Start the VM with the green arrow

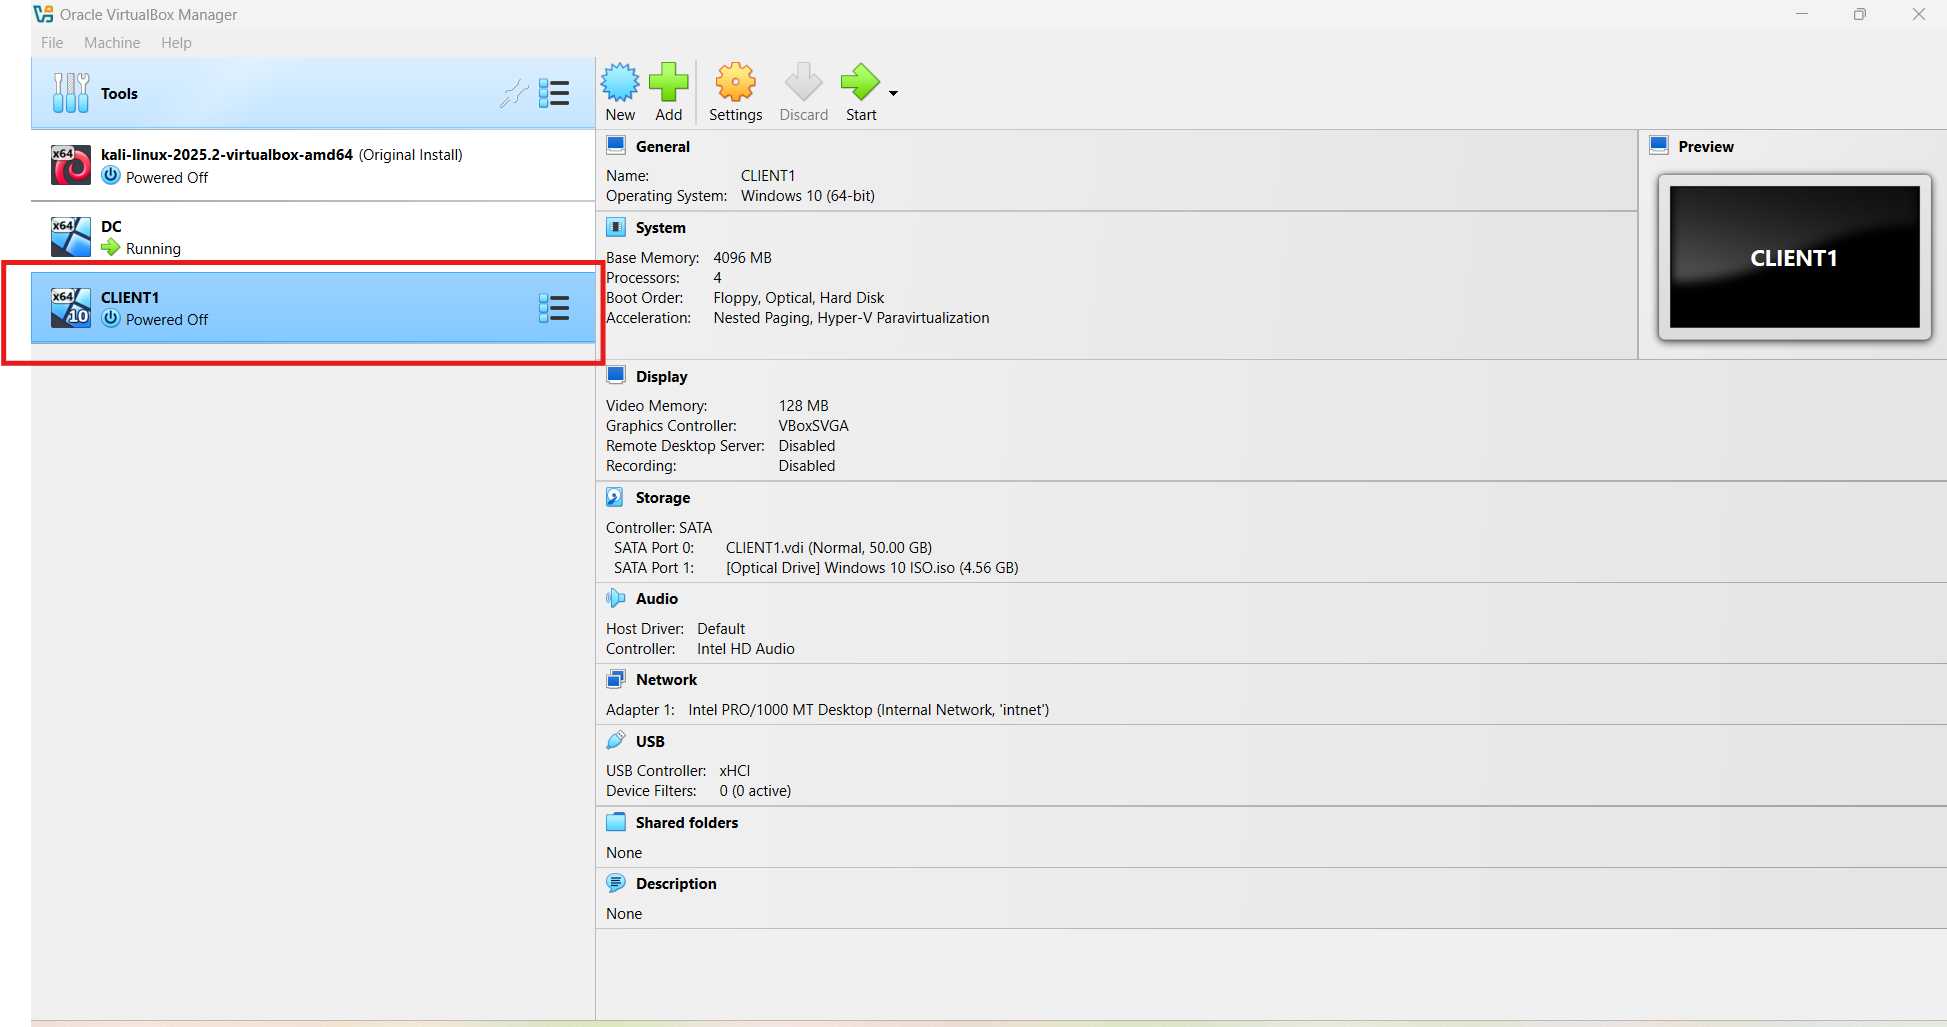click(860, 82)
